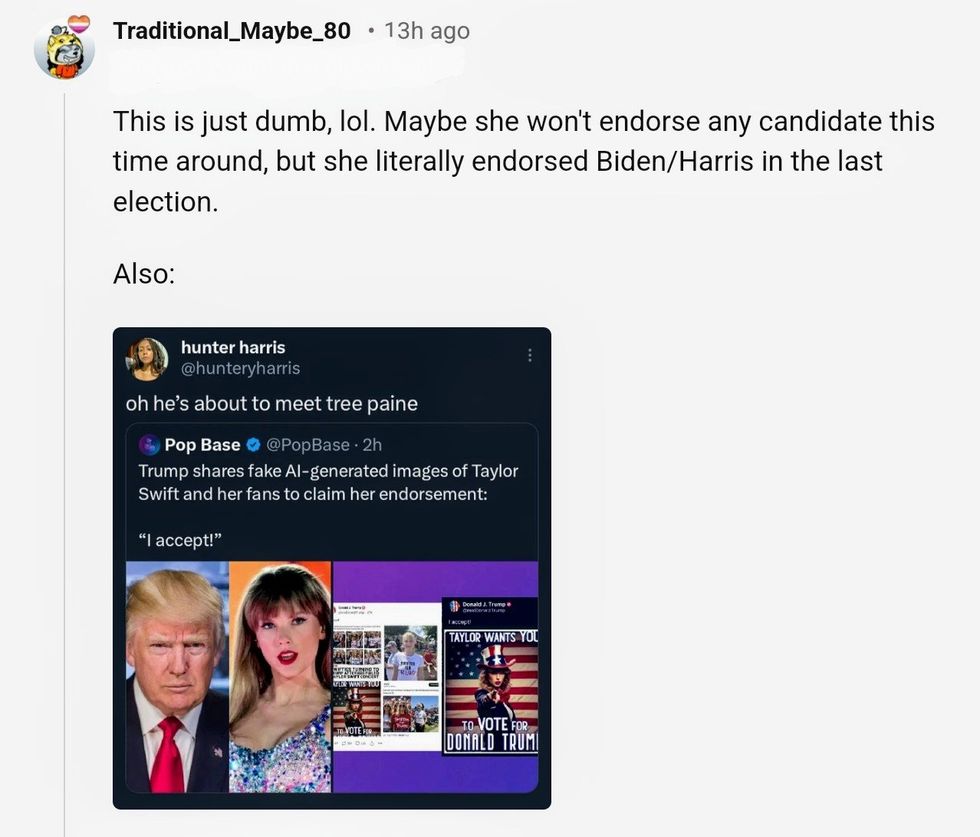The height and width of the screenshot is (837, 980).
Task: Click the hunter harris display name
Action: tap(233, 347)
